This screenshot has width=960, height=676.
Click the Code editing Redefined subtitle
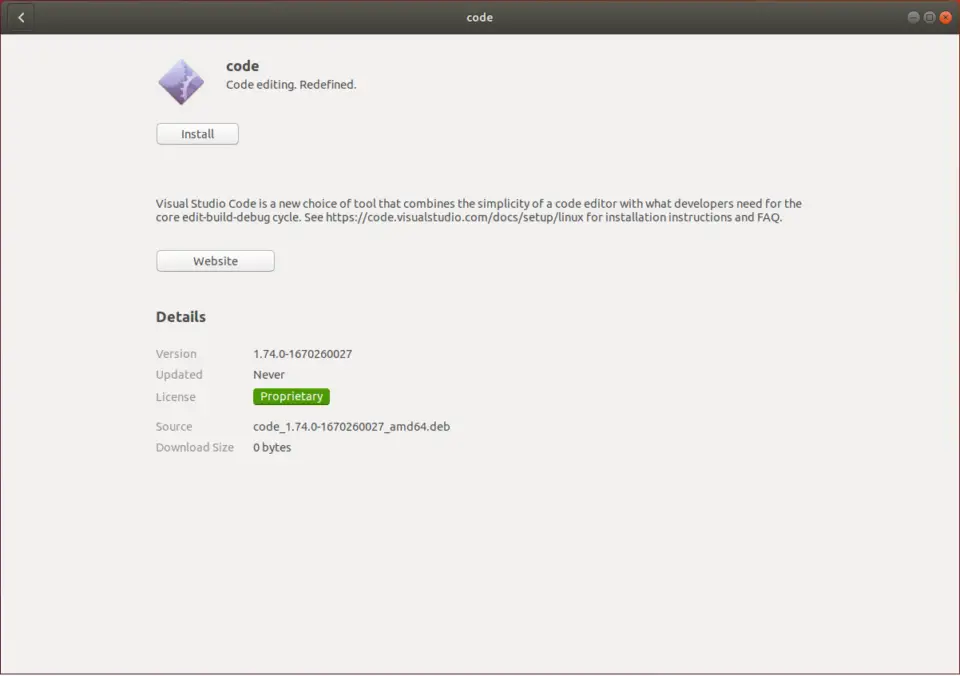pyautogui.click(x=289, y=85)
